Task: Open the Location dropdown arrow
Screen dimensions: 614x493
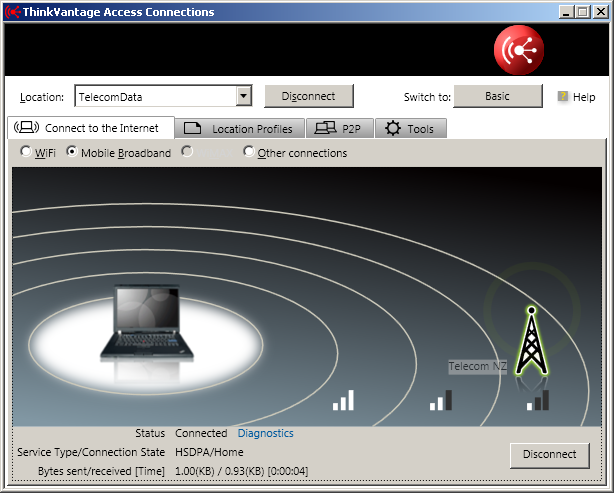Action: 244,96
